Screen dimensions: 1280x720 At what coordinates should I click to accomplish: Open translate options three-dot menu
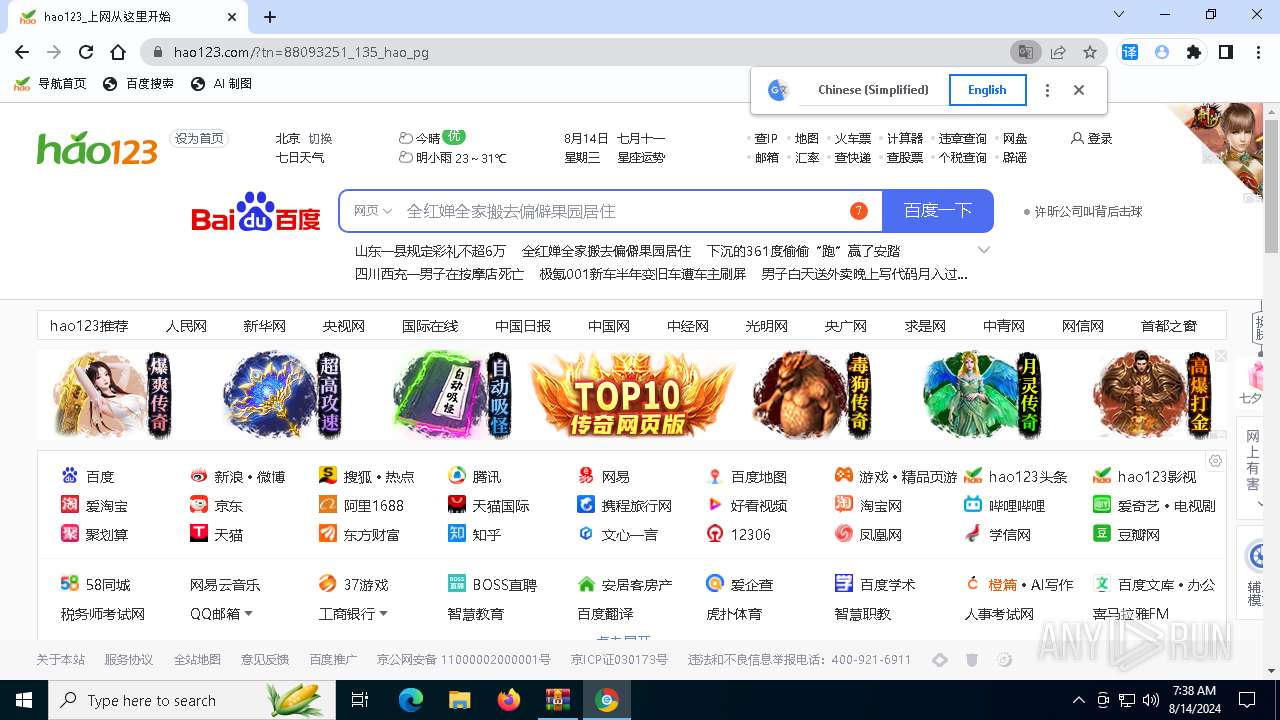tap(1047, 90)
